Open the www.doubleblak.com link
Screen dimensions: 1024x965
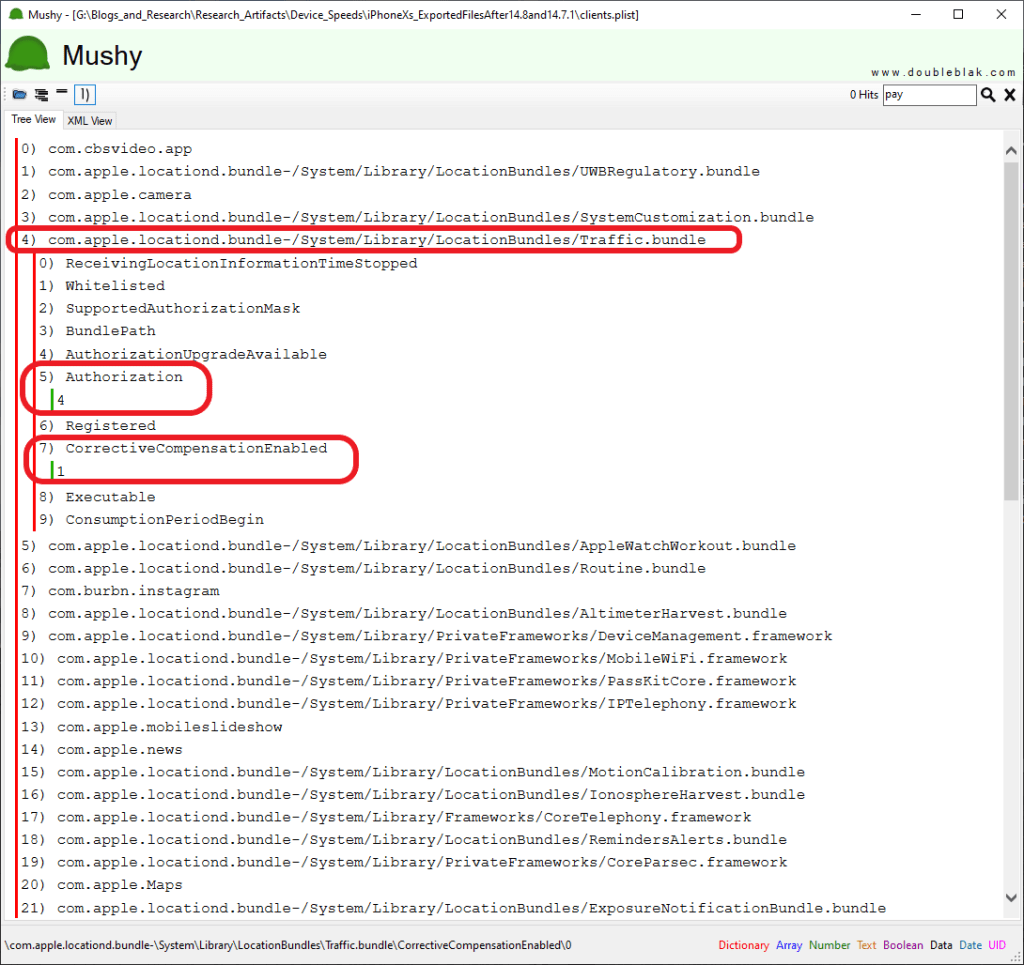coord(943,73)
